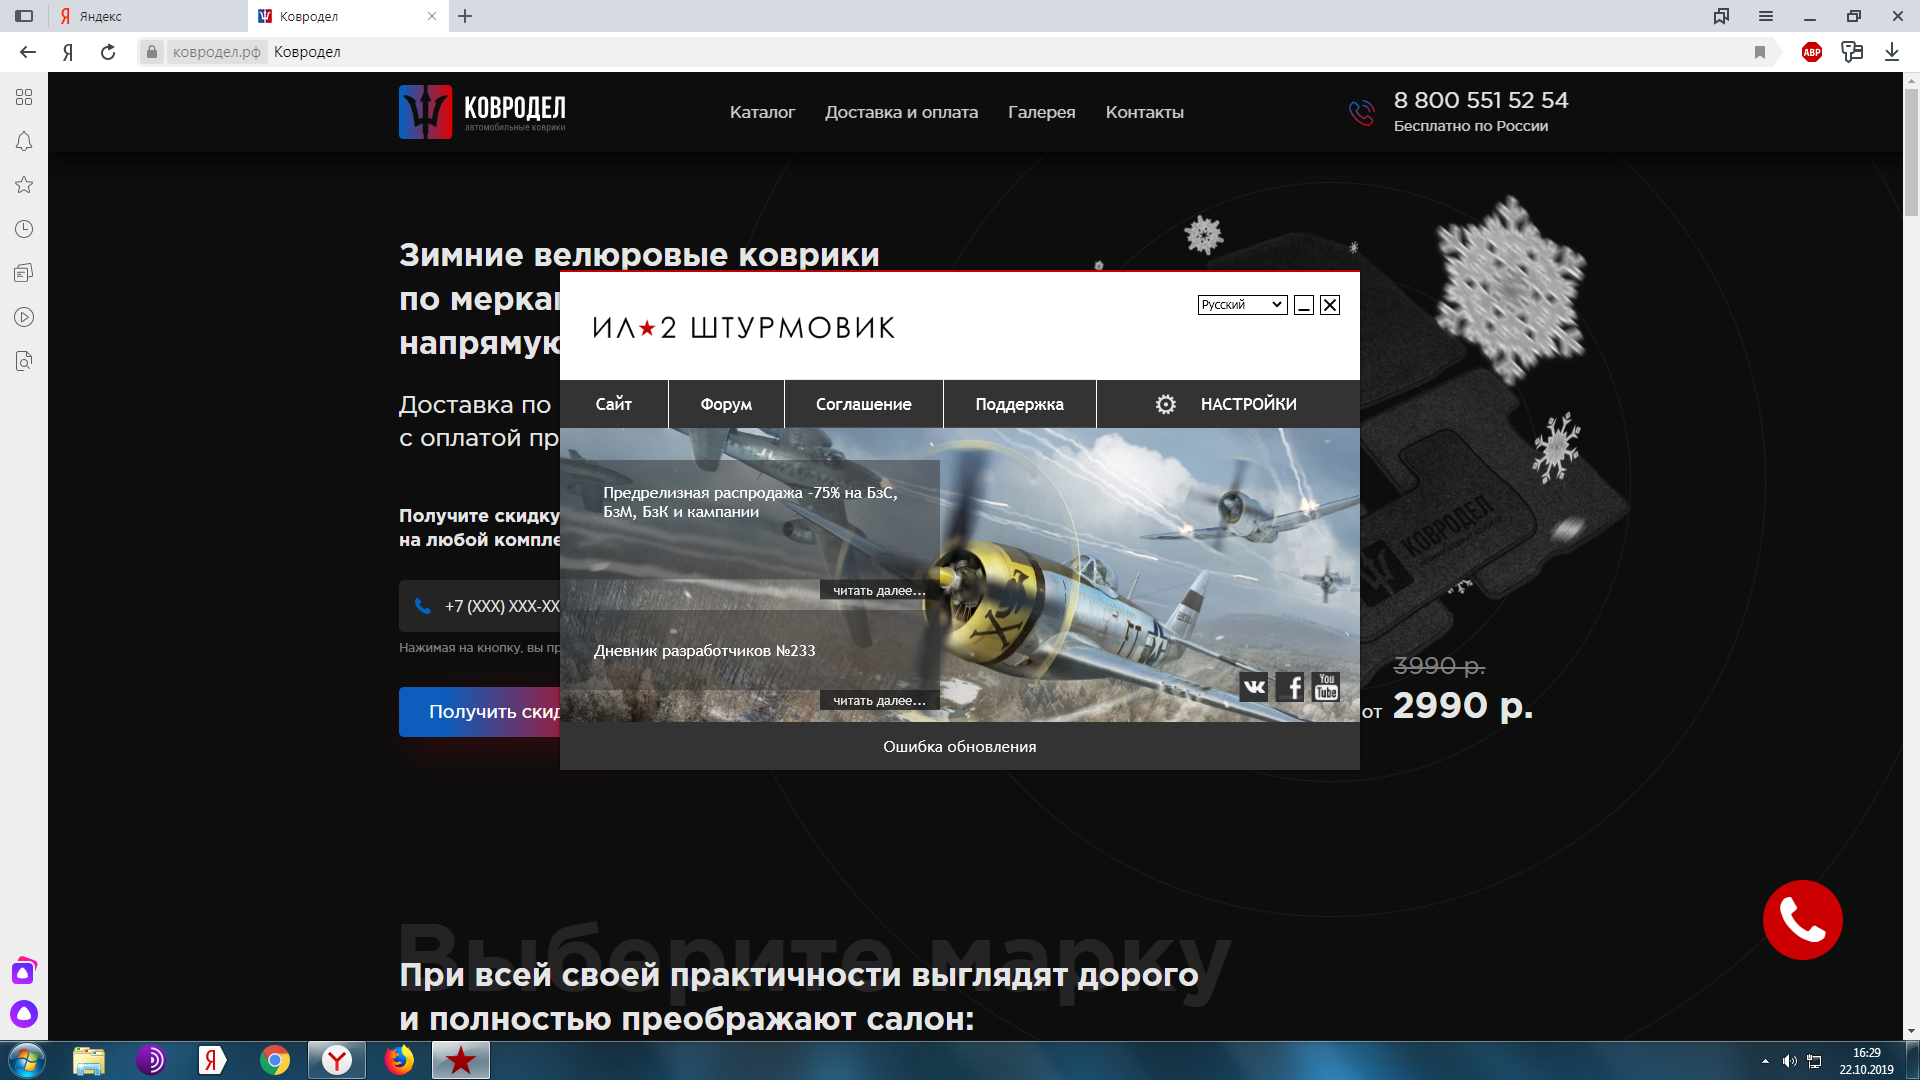The image size is (1920, 1080).
Task: Open the Russian language dropdown
Action: [x=1242, y=305]
